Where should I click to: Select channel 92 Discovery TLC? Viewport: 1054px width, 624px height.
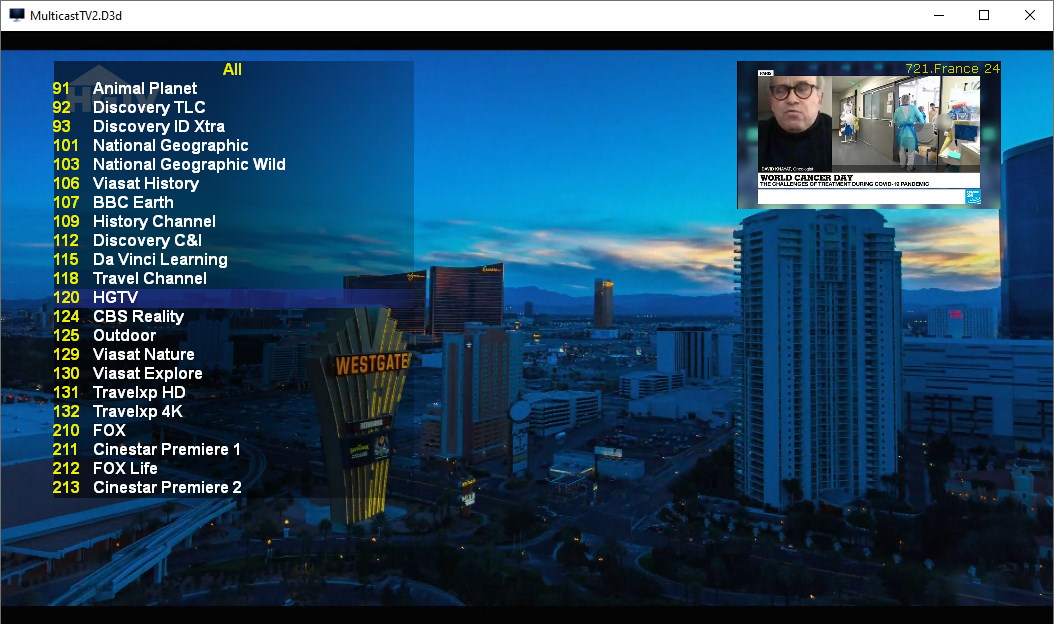(x=233, y=107)
